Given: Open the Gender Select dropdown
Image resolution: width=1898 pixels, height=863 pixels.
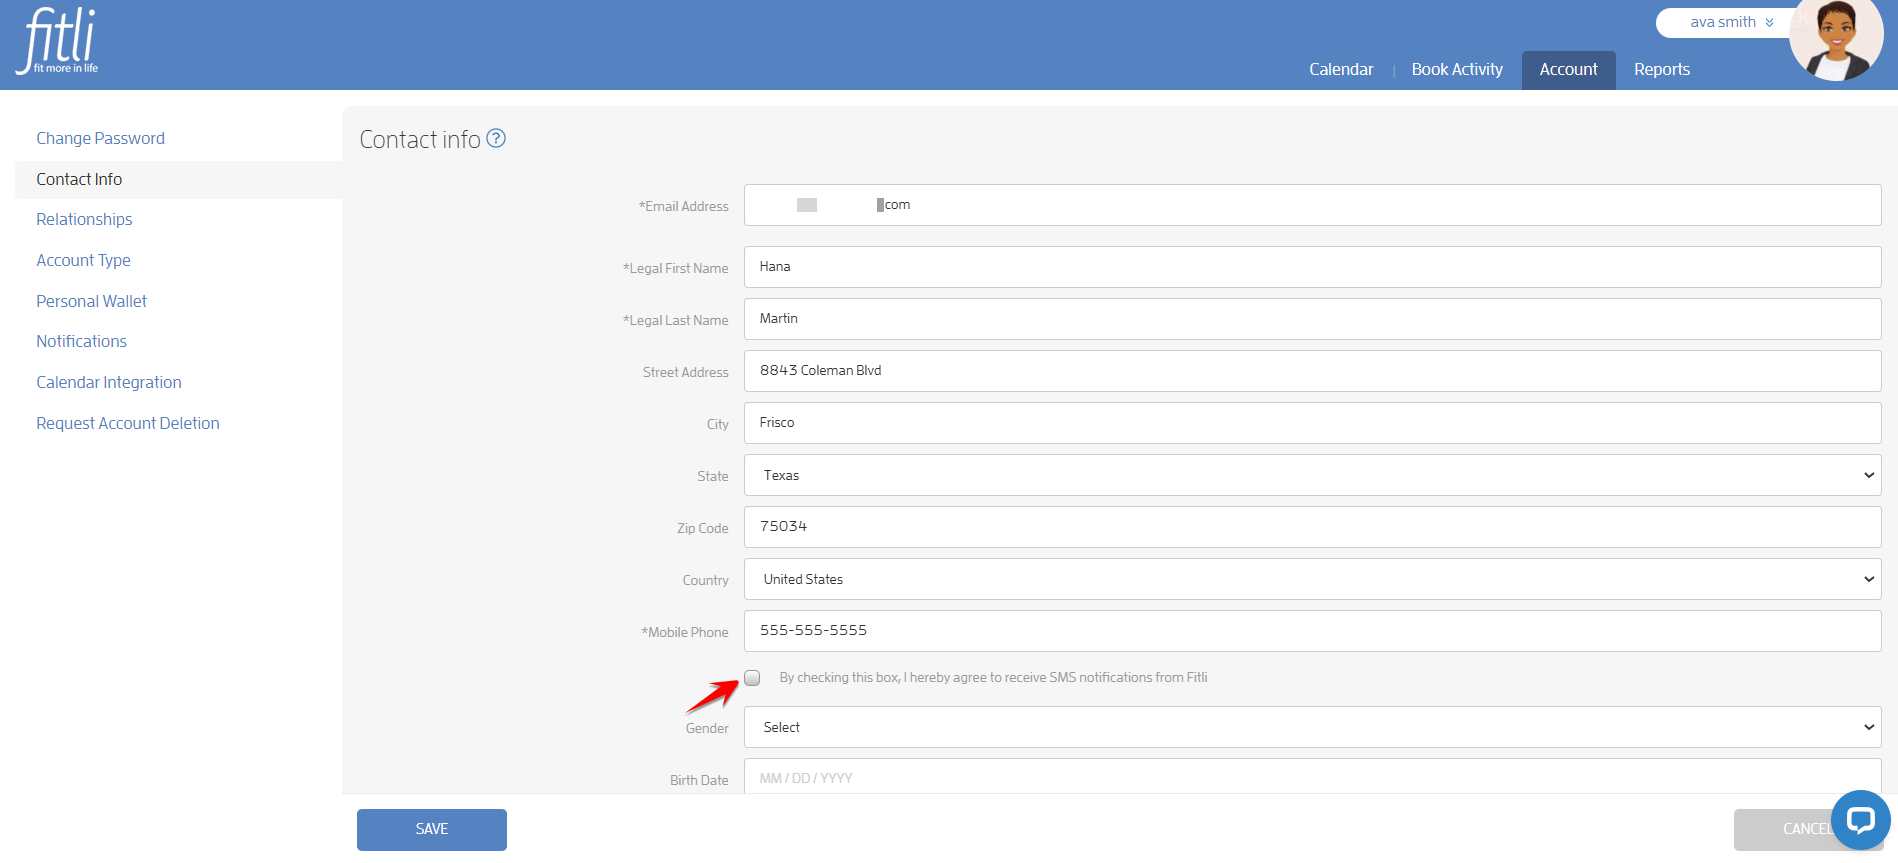Looking at the screenshot, I should coord(1312,727).
